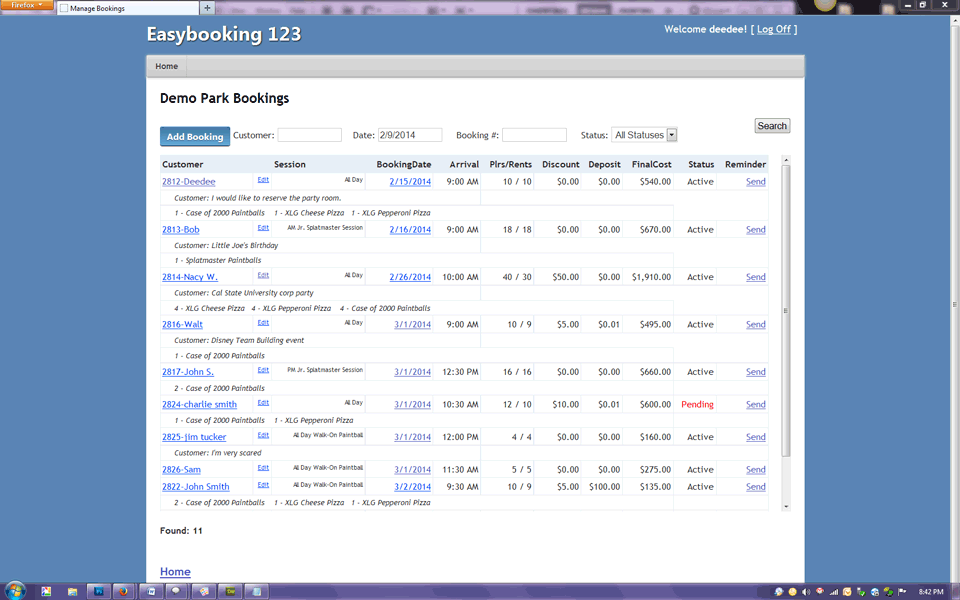
Task: Edit the 2824-charlie smith booking
Action: pos(263,402)
